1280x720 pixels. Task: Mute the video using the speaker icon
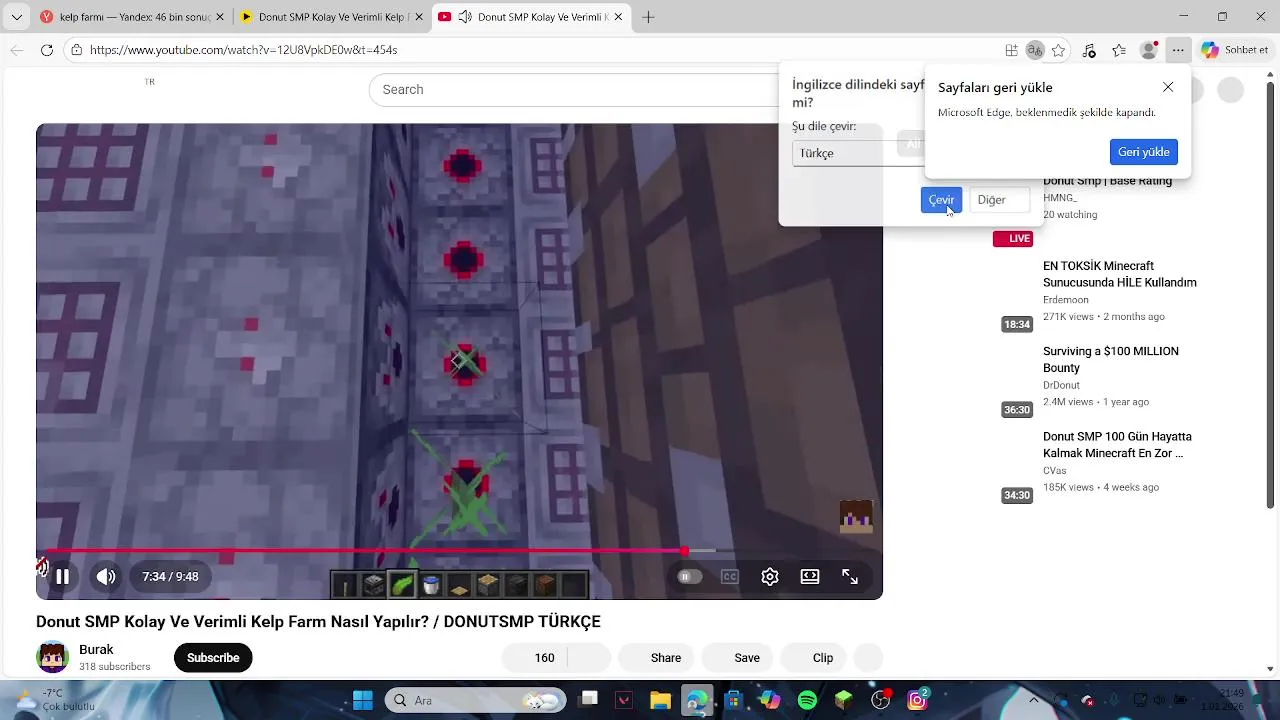click(106, 577)
